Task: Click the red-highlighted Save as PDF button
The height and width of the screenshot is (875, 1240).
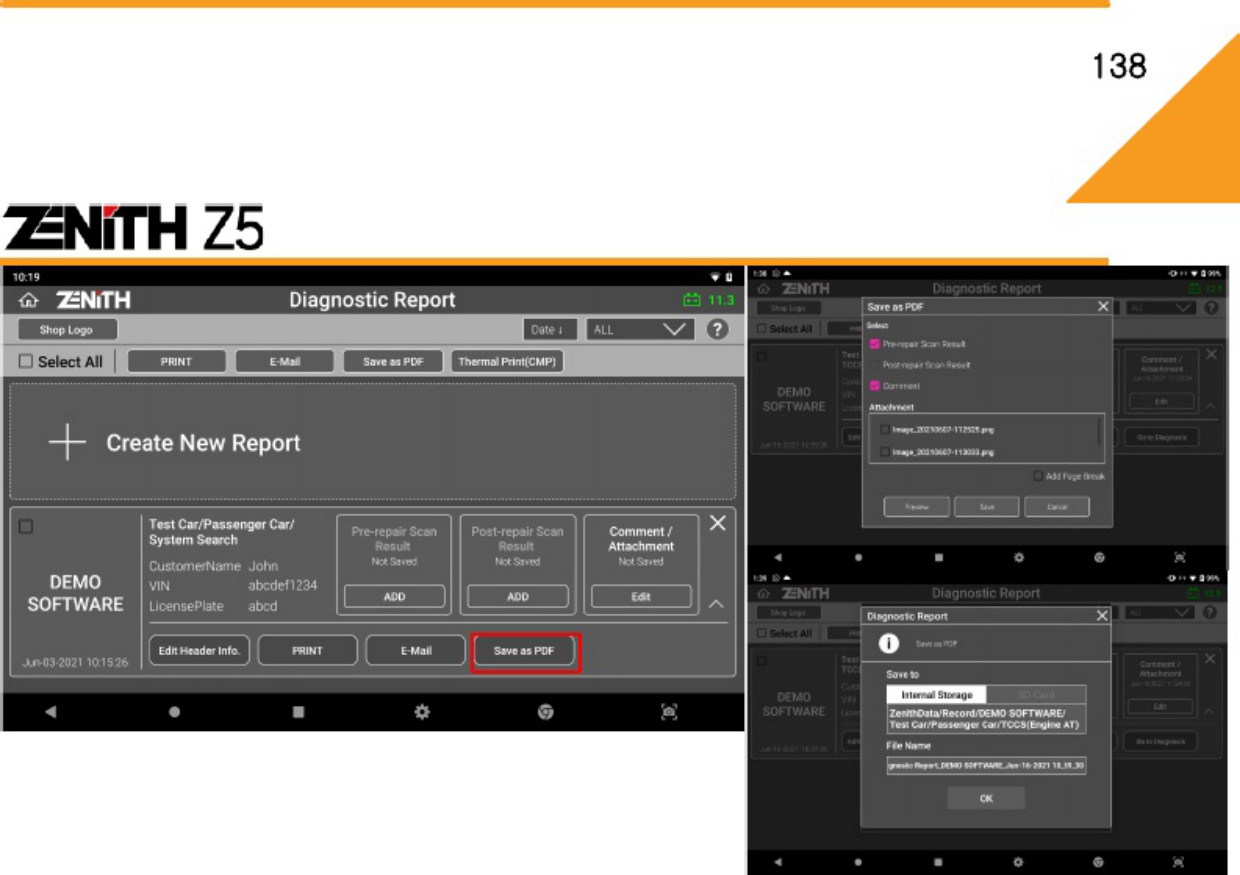Action: pyautogui.click(x=525, y=651)
